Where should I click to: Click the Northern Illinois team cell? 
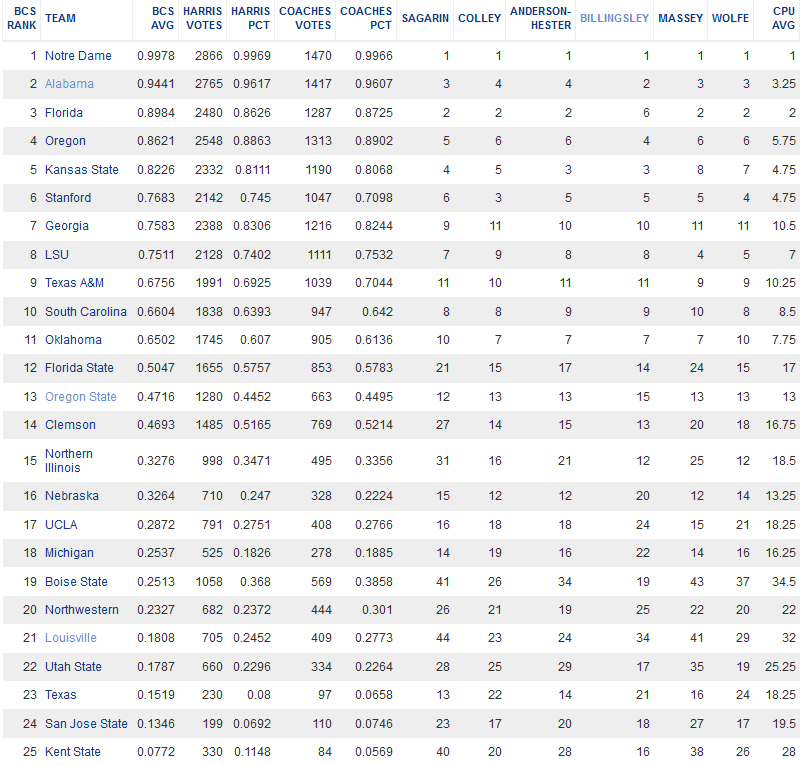[69, 460]
